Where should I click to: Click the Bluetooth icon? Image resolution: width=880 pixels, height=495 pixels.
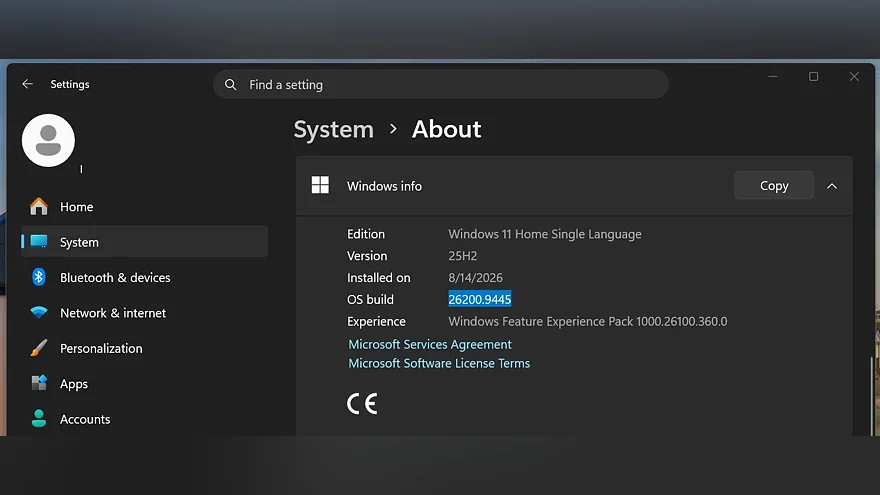click(x=39, y=277)
